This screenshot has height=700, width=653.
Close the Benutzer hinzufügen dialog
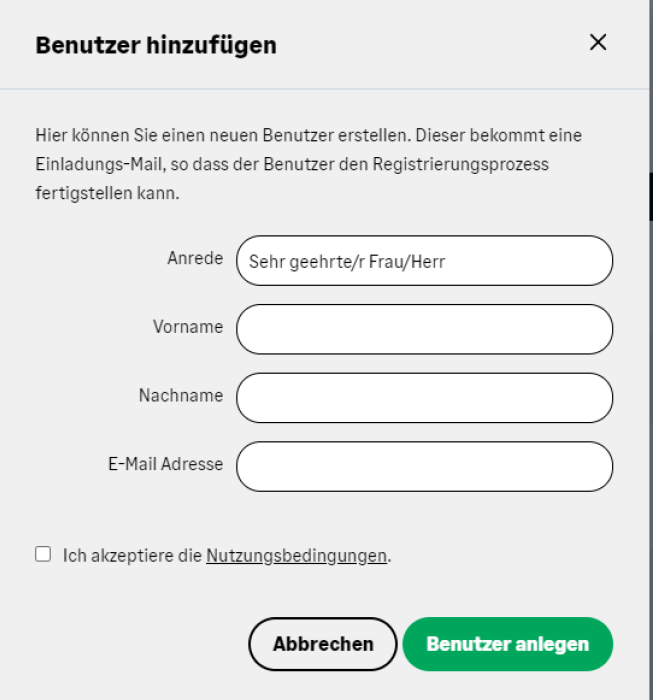point(598,42)
